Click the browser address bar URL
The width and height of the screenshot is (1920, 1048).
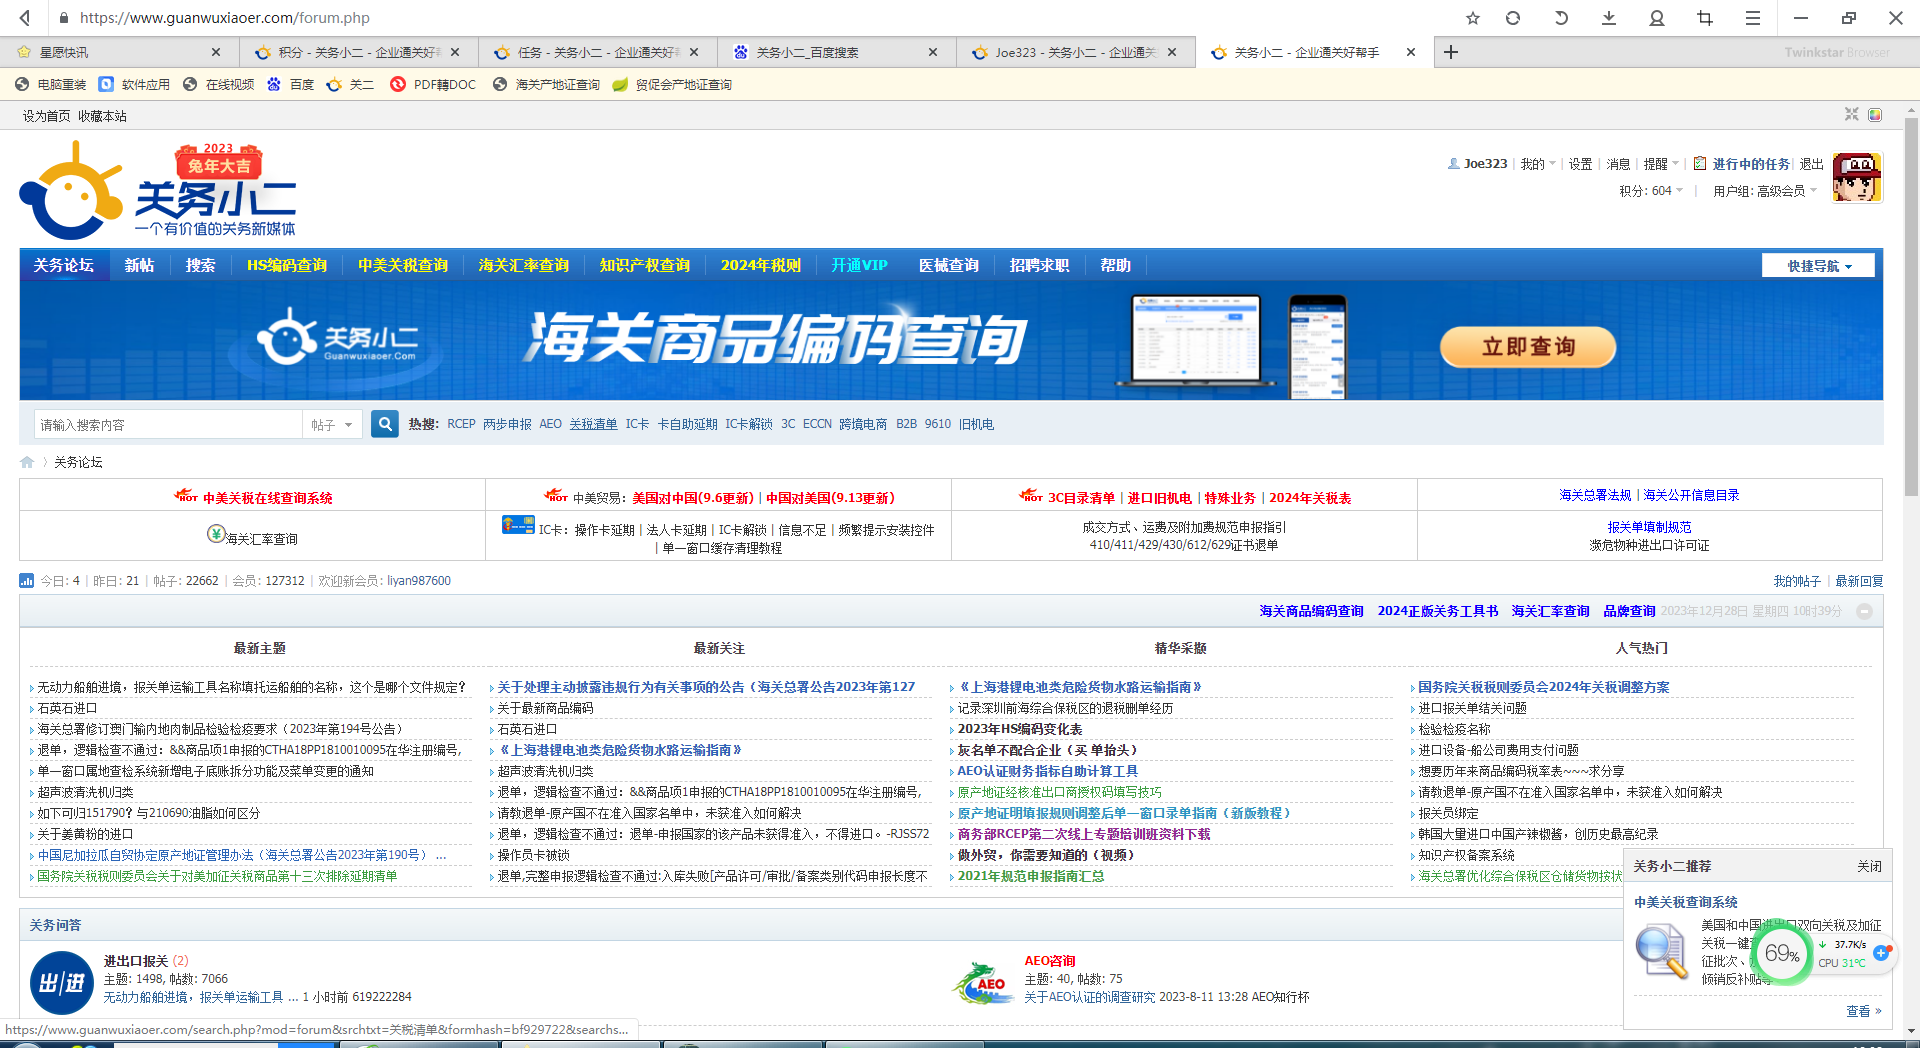coord(225,18)
